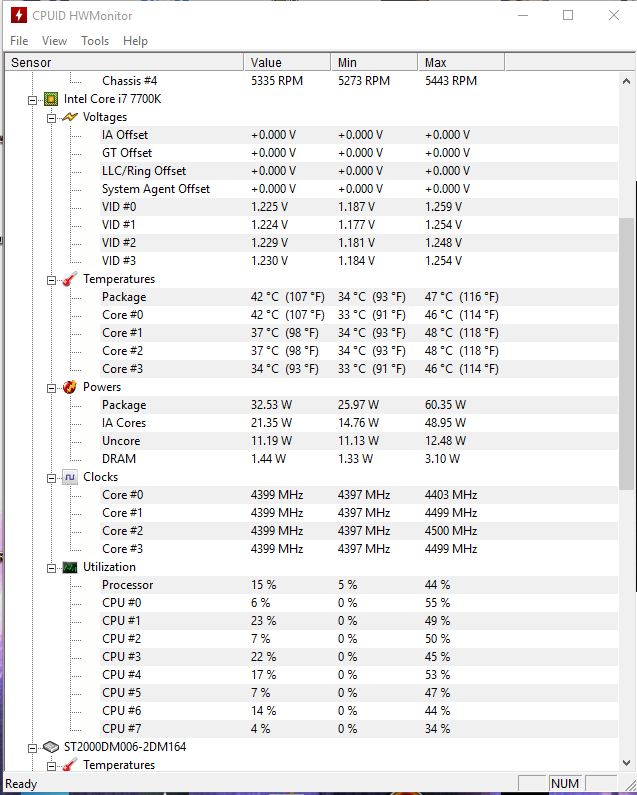
Task: Select the Package temperature row
Action: [x=359, y=297]
